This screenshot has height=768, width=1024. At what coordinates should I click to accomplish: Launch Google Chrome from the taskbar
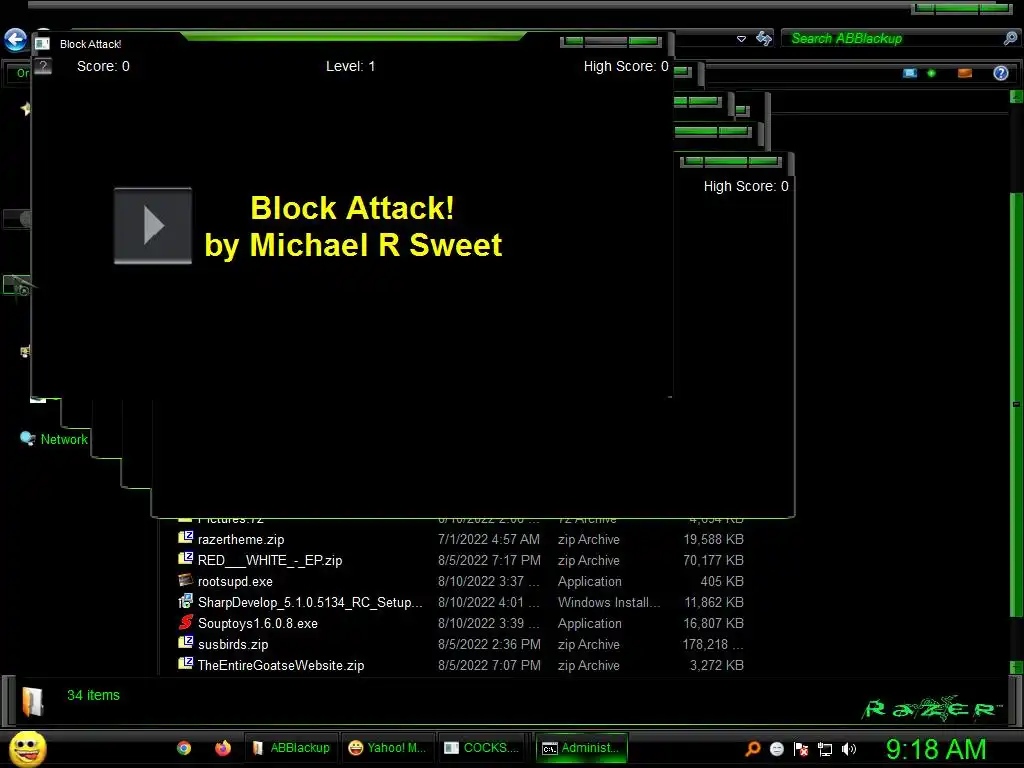tap(184, 748)
